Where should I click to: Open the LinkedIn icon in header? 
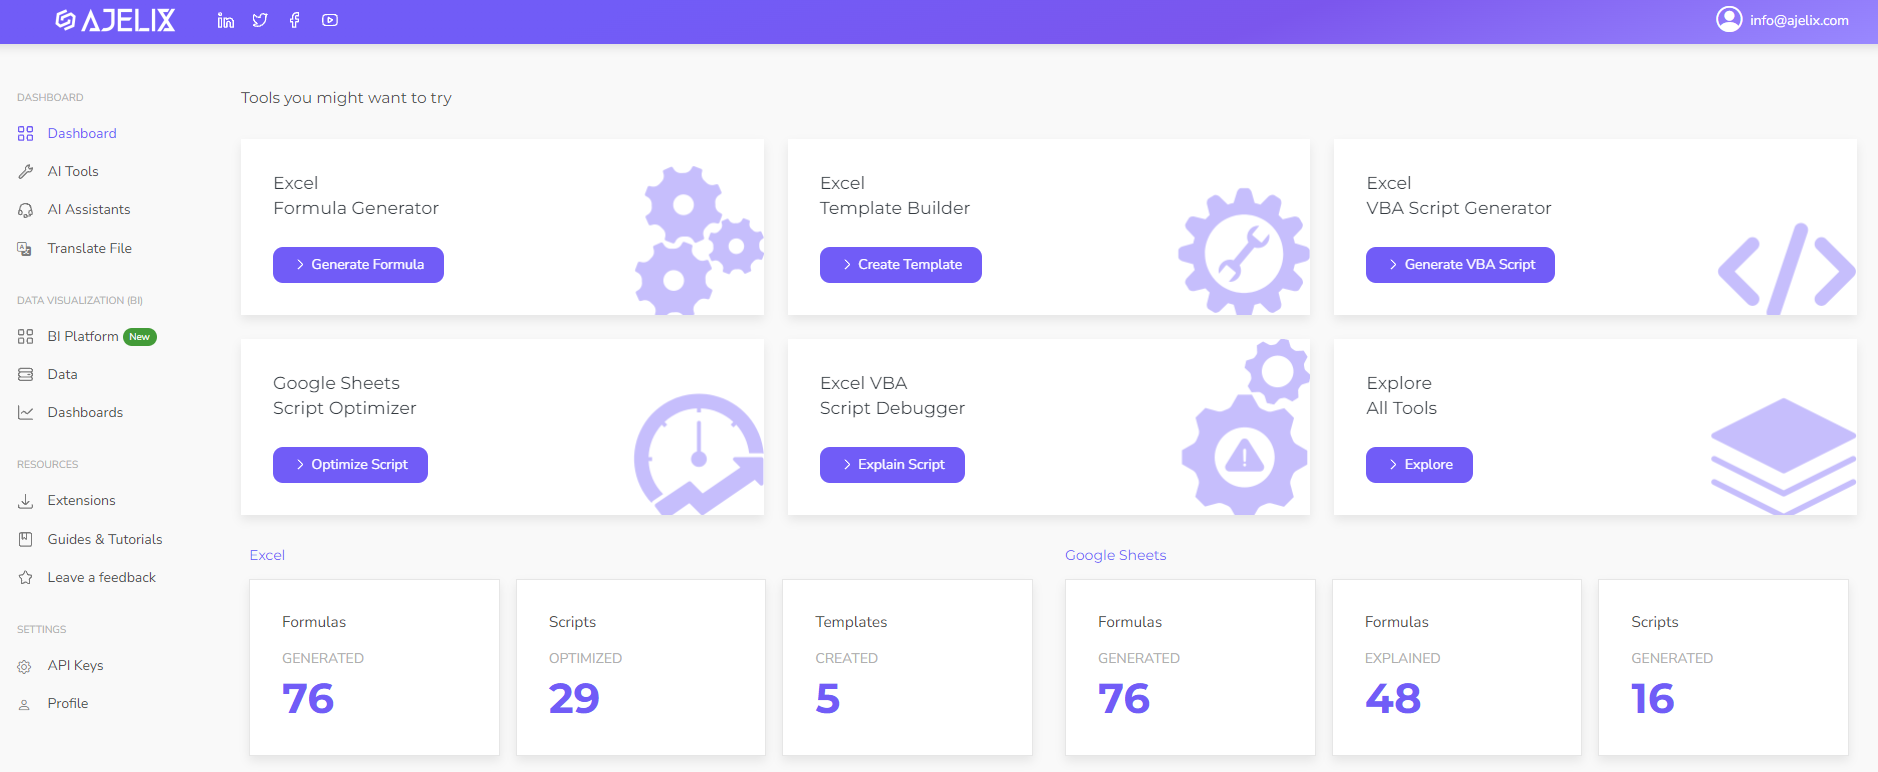(226, 20)
